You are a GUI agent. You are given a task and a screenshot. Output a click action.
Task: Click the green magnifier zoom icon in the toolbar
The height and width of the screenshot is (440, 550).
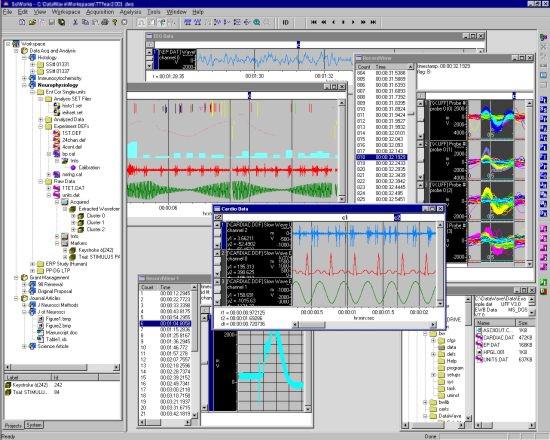click(x=257, y=22)
